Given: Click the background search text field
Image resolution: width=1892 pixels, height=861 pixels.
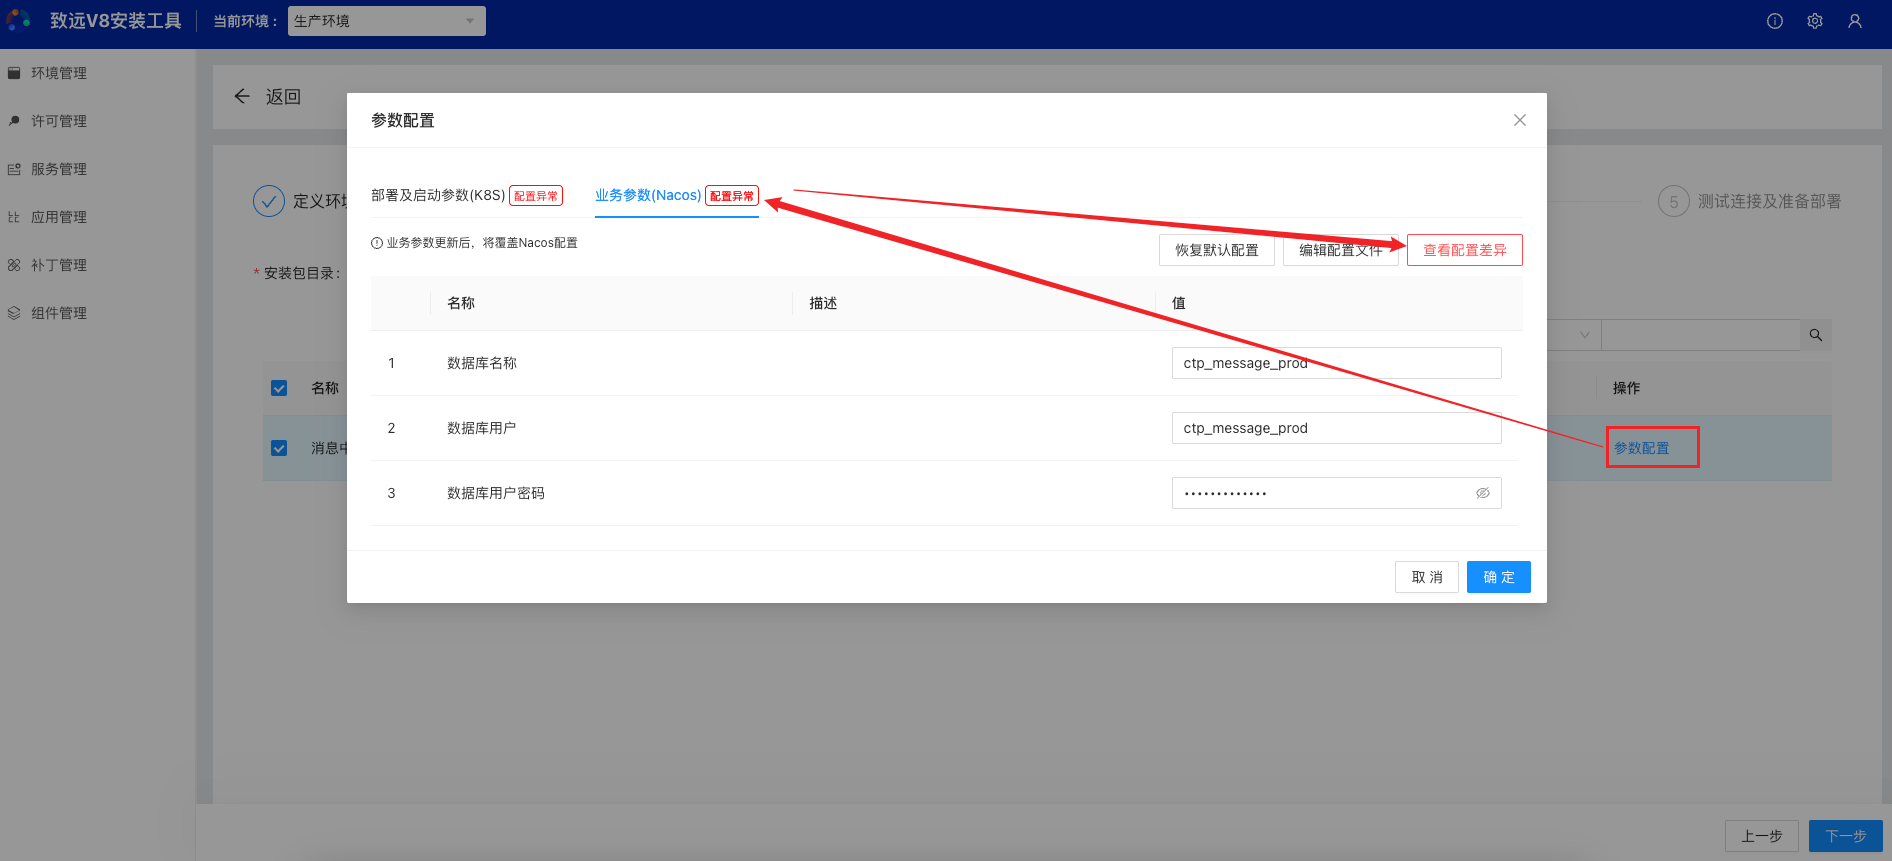Looking at the screenshot, I should tap(1701, 335).
